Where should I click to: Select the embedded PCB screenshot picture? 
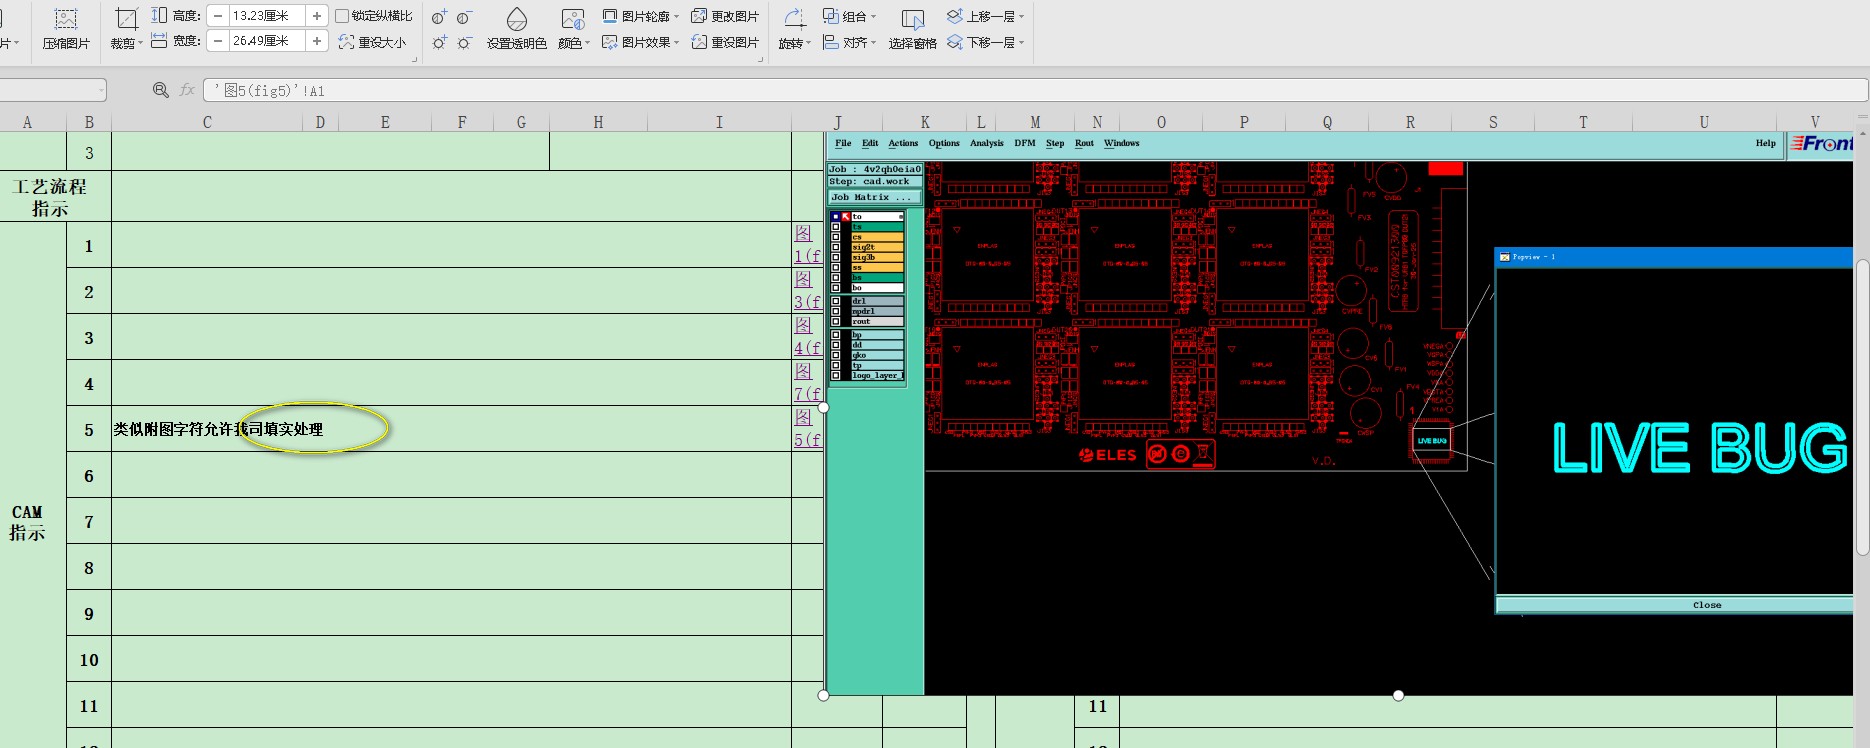click(x=1340, y=413)
